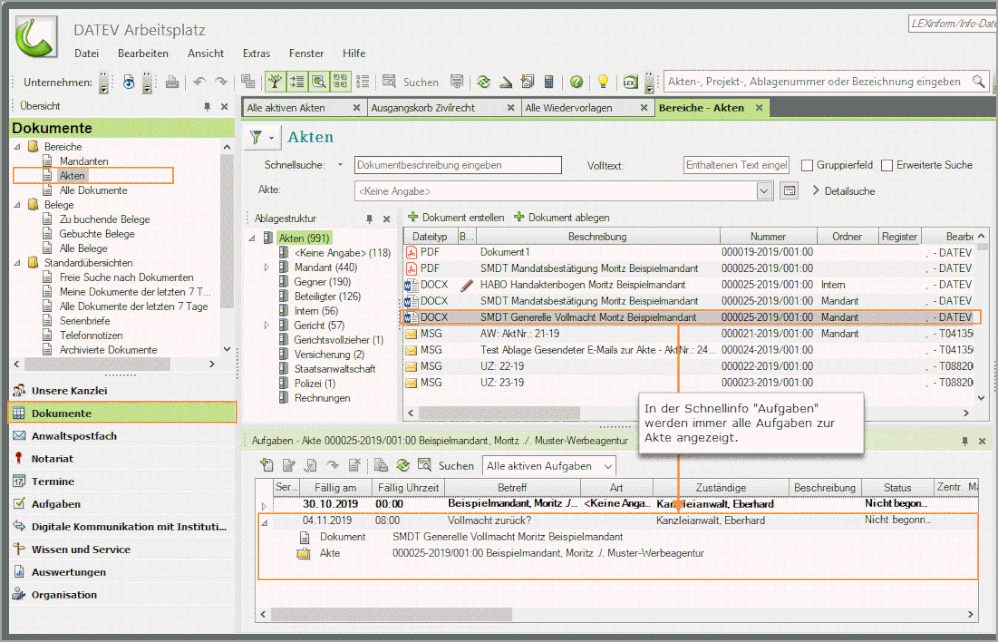Open the Datei menu

tap(87, 53)
